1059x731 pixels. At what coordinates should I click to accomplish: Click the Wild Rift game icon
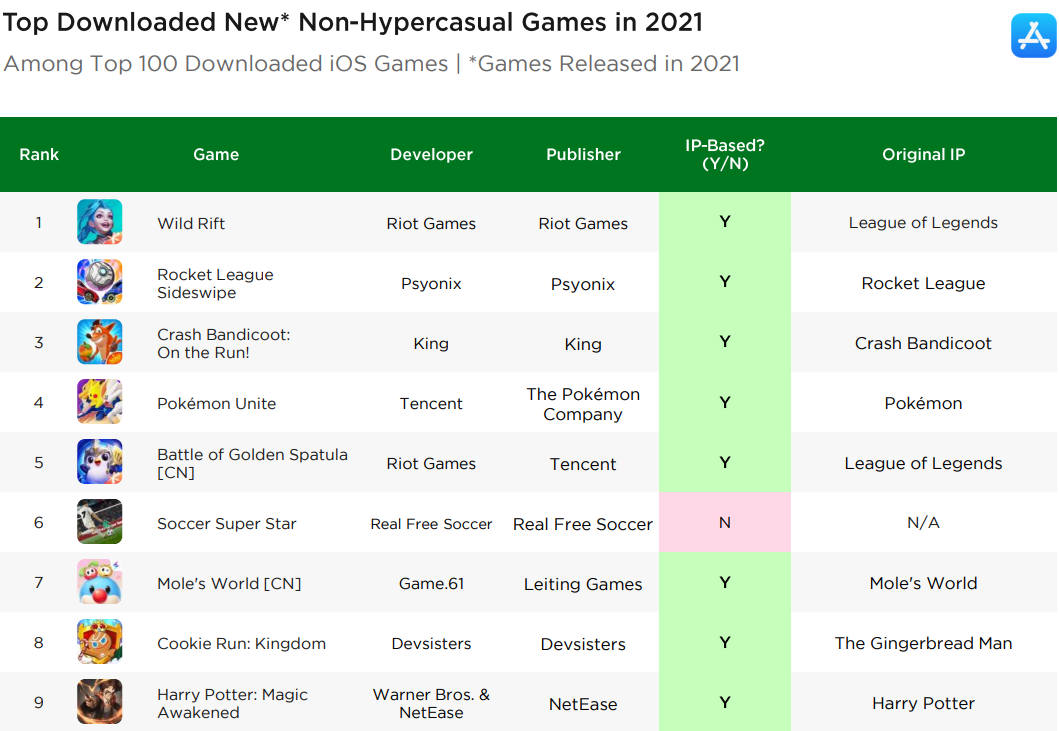[100, 222]
